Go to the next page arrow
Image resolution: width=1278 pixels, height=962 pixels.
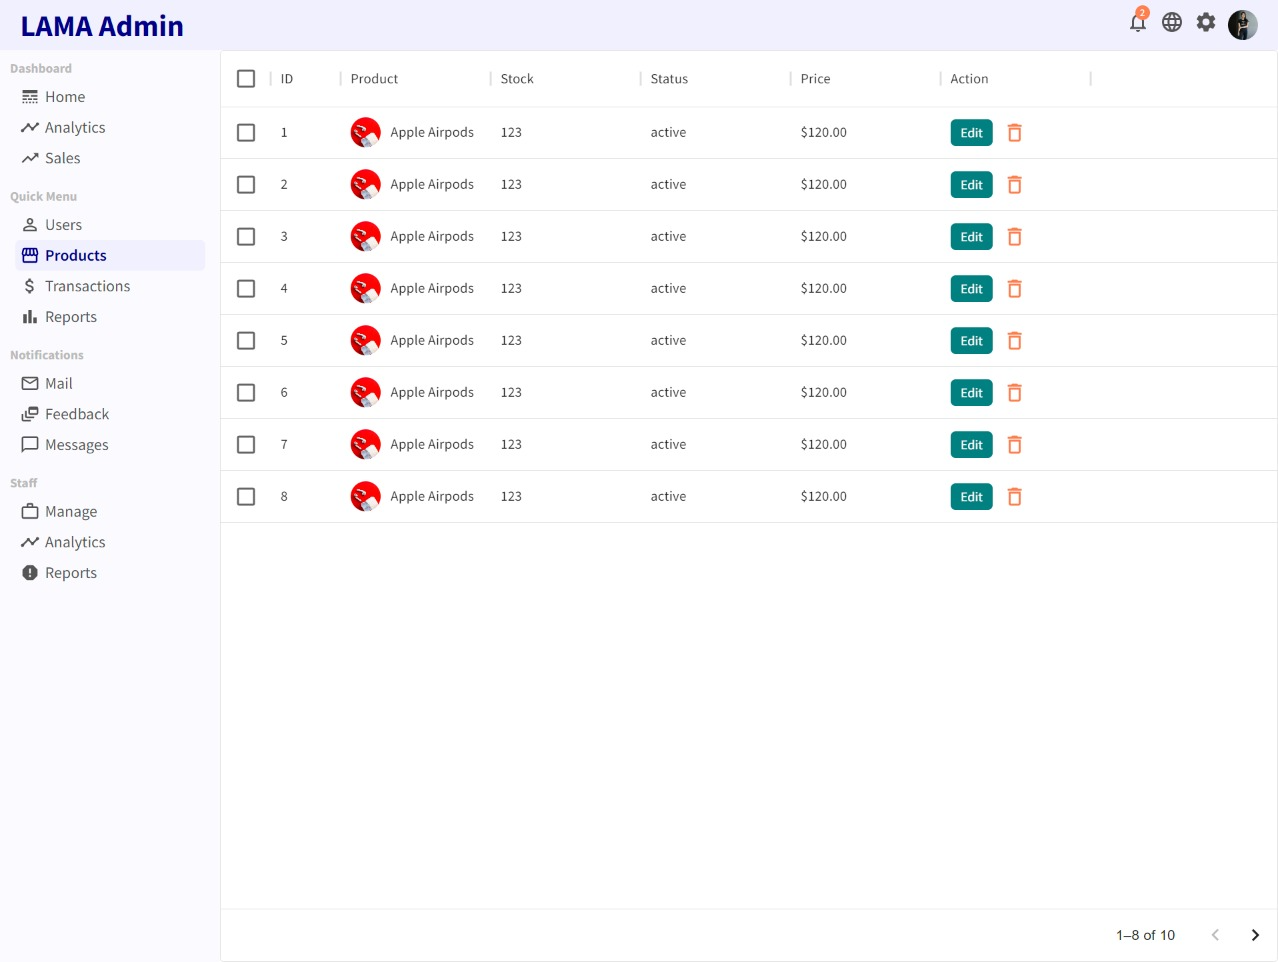point(1255,935)
